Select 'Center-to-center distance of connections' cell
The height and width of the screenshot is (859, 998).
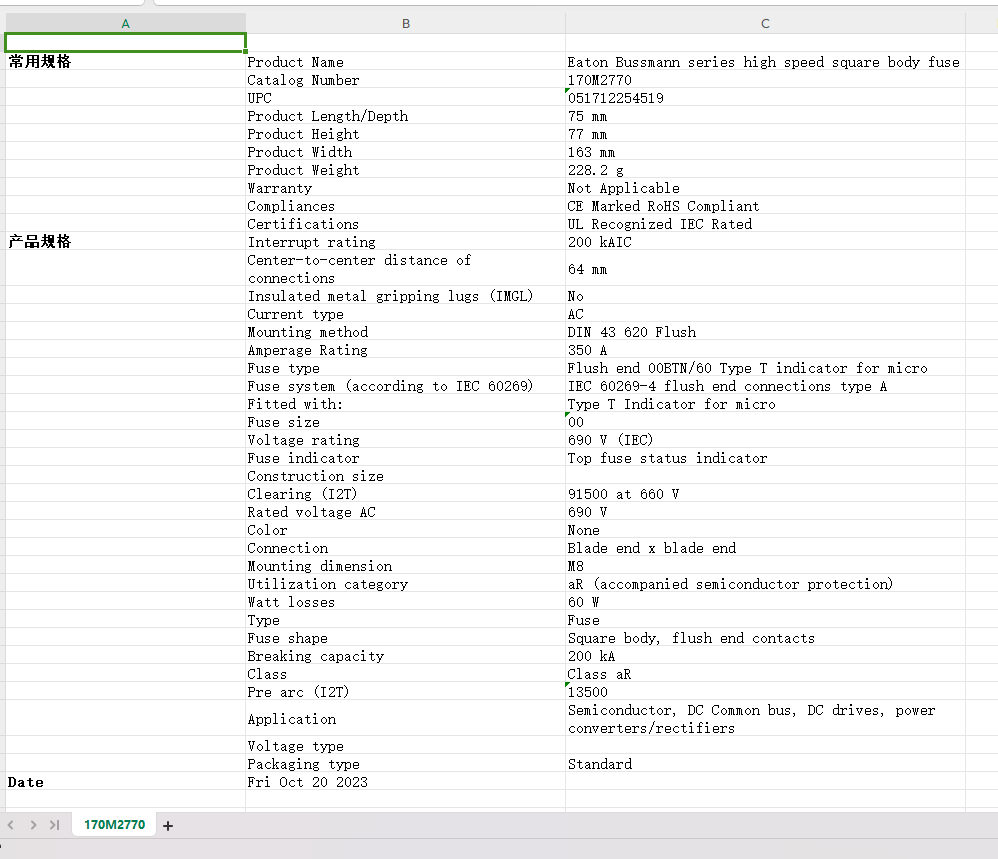click(x=405, y=269)
